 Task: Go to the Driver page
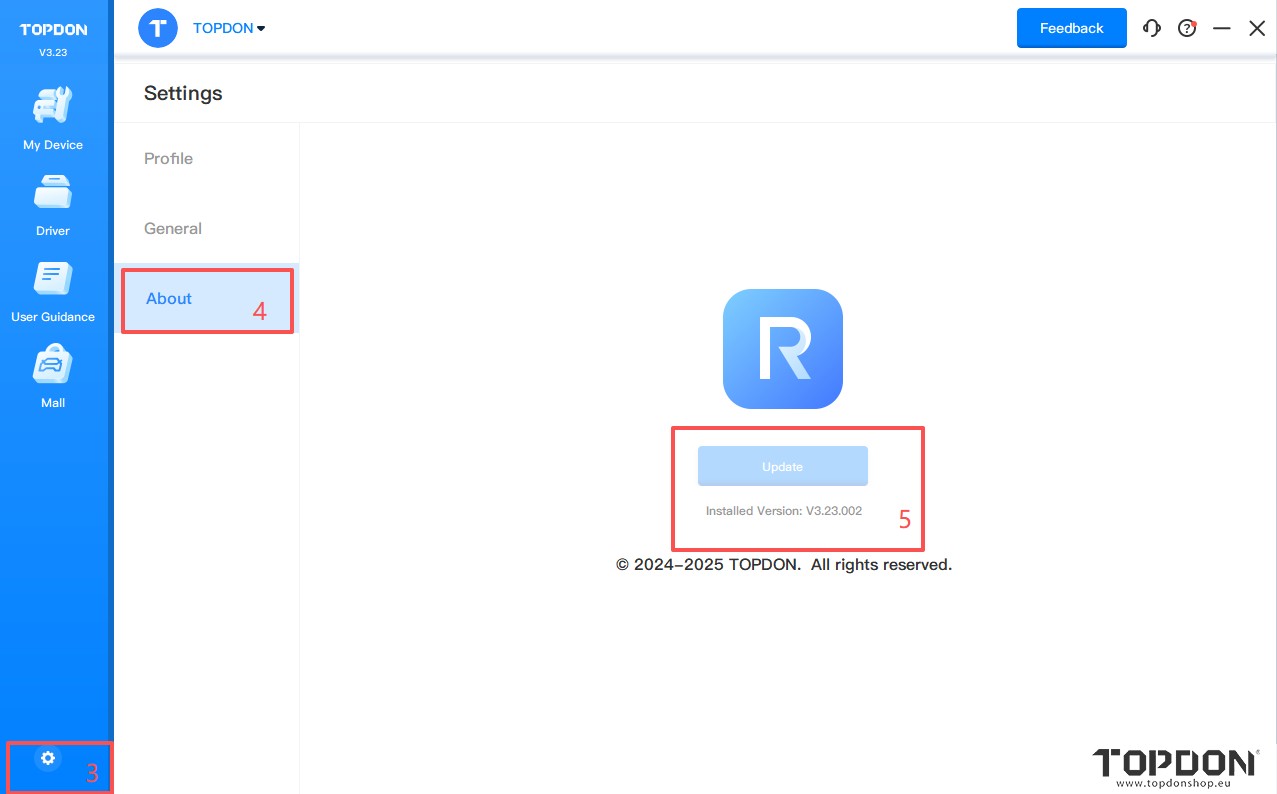tap(53, 205)
